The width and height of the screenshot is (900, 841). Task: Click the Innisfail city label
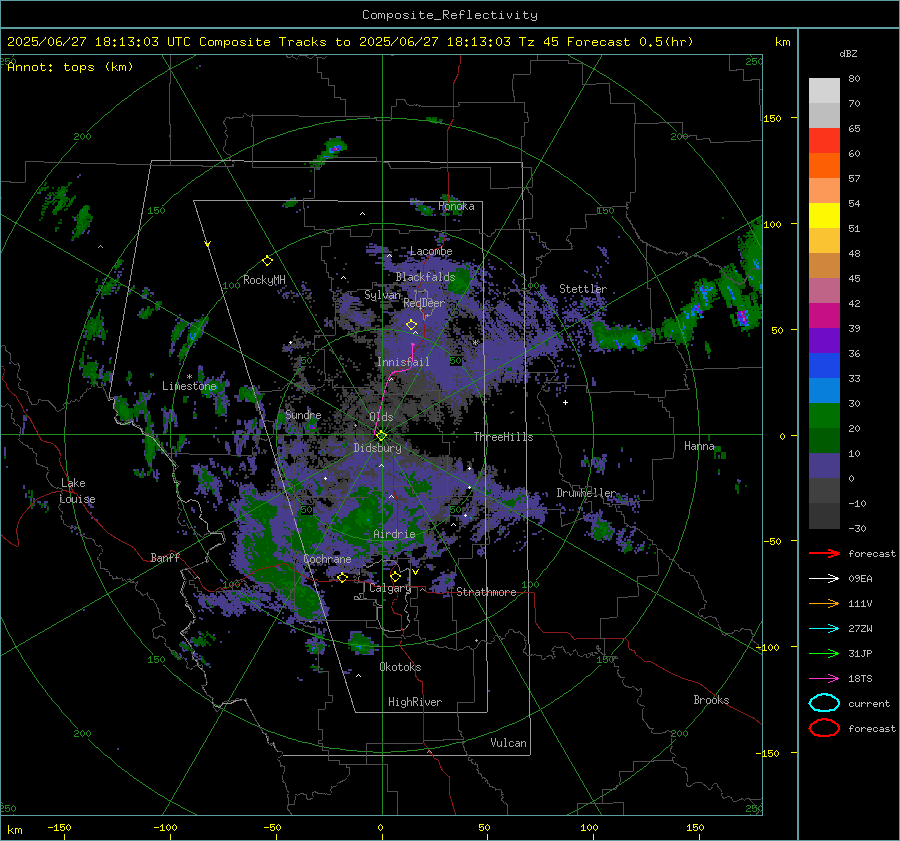(403, 362)
